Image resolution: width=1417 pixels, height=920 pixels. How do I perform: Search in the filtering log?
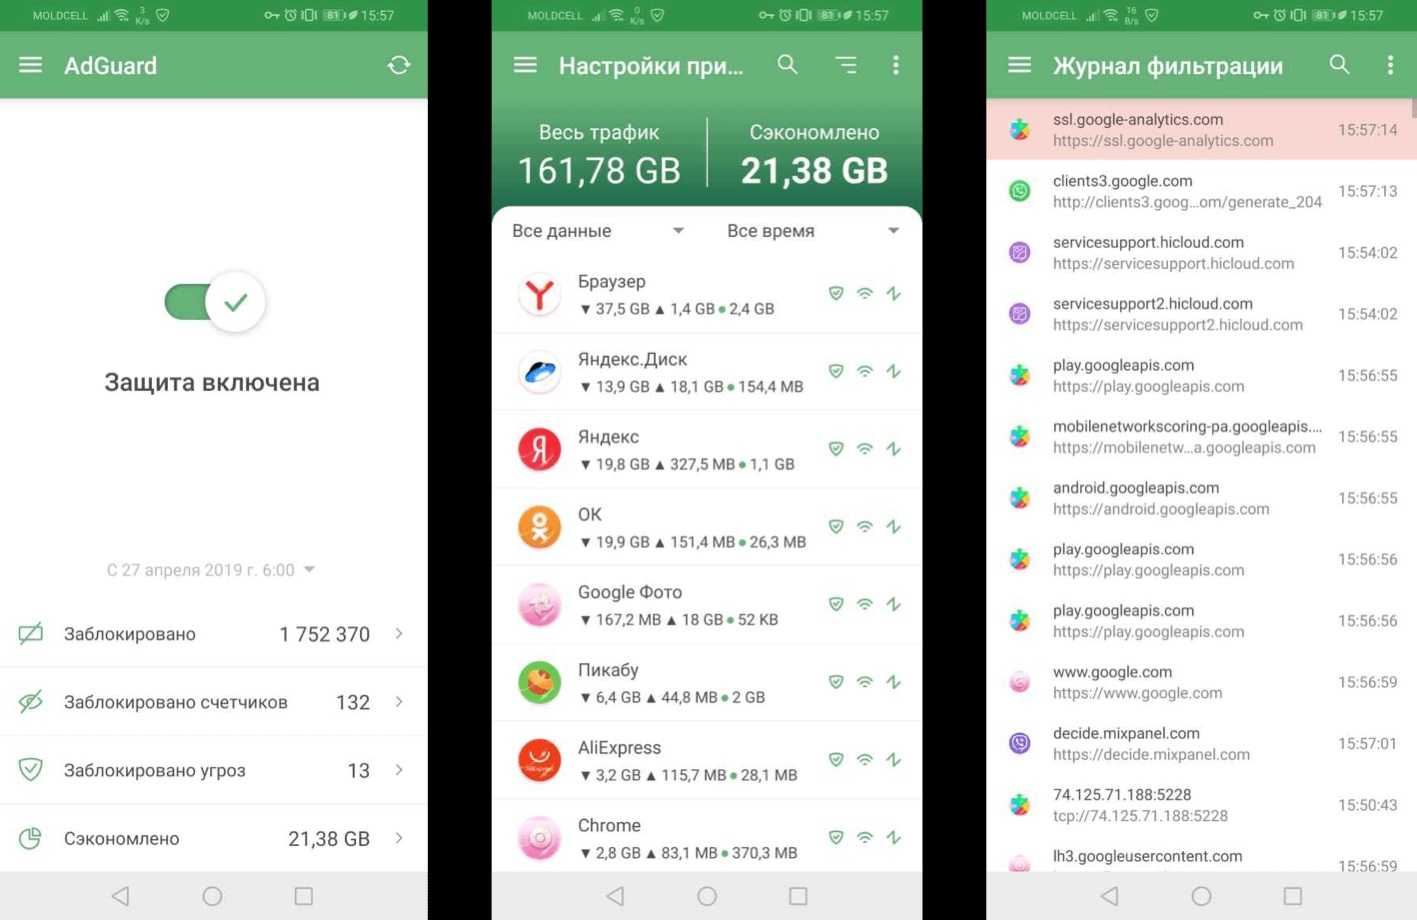click(1340, 65)
